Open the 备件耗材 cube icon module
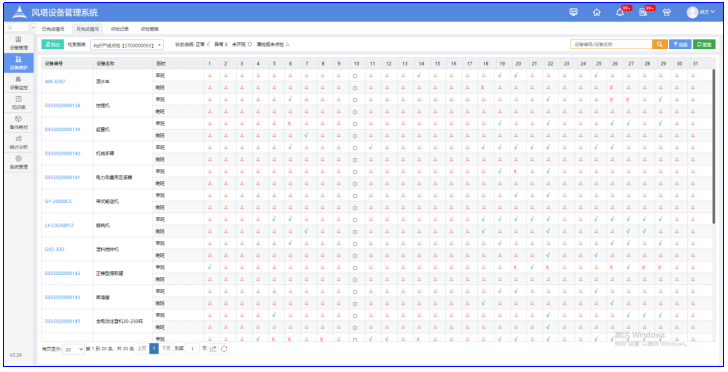 [19, 123]
